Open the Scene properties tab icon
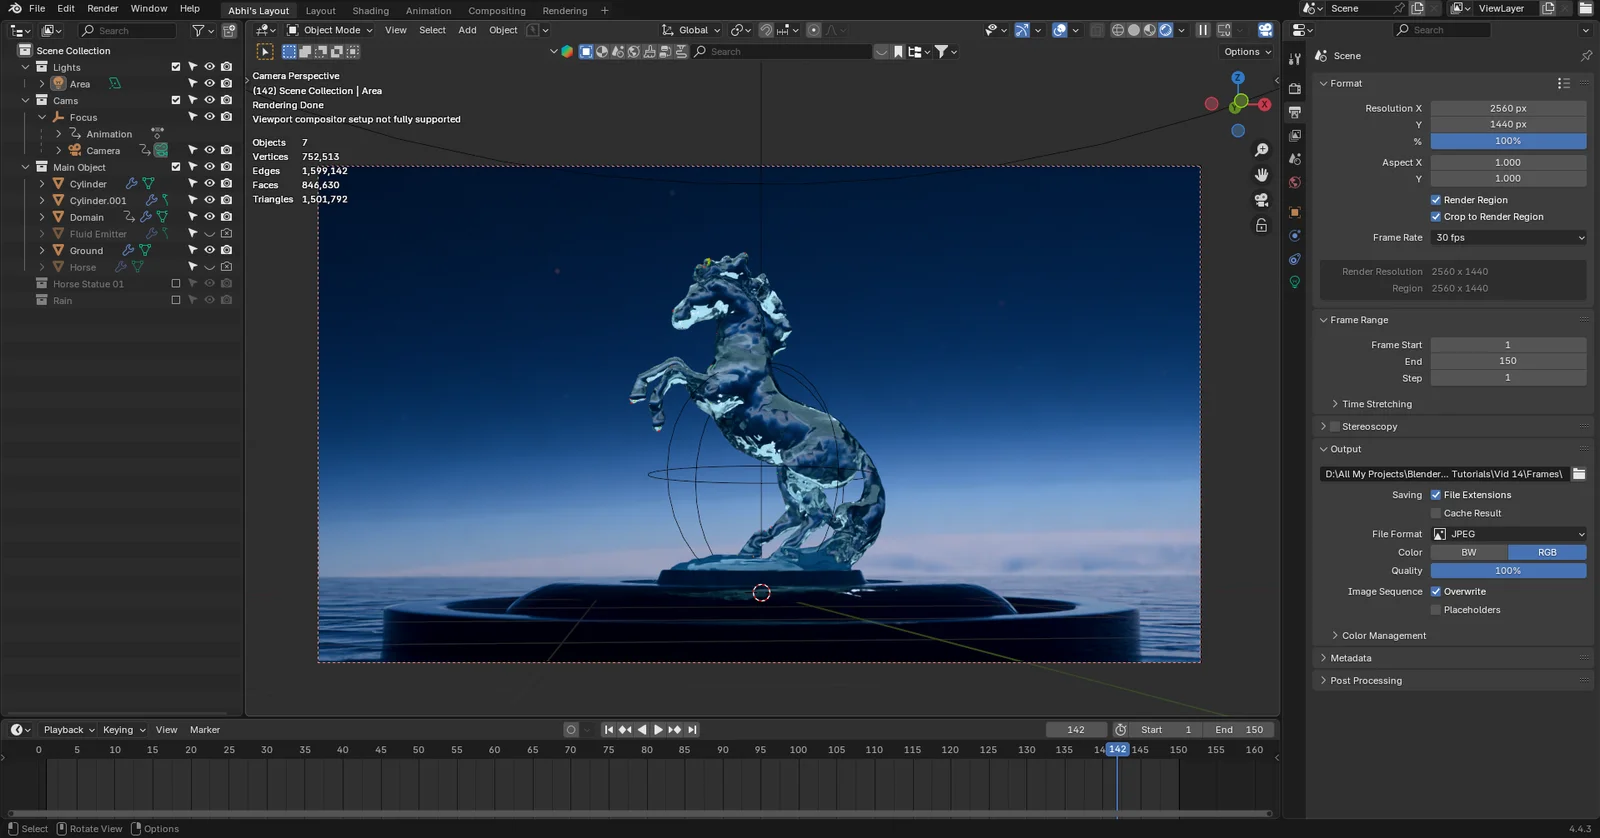The height and width of the screenshot is (838, 1600). pyautogui.click(x=1295, y=159)
